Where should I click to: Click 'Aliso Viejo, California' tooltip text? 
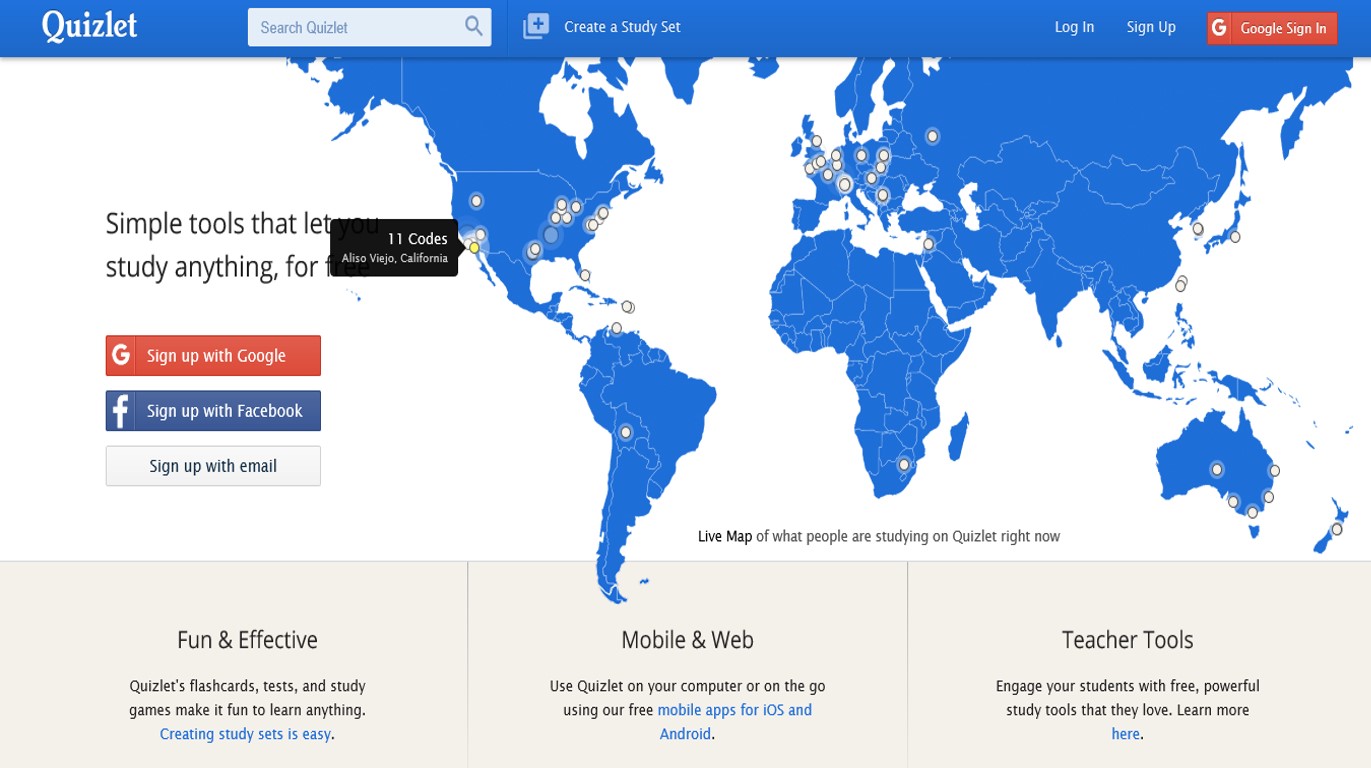(395, 258)
